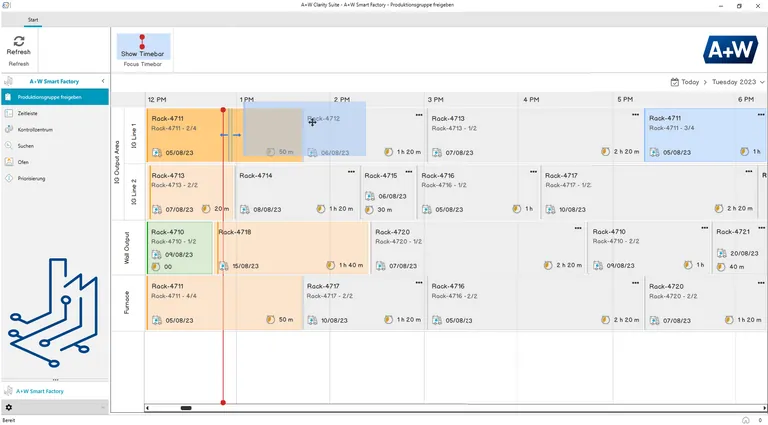
Task: Click the Refresh icon in the ribbon
Action: [x=19, y=41]
